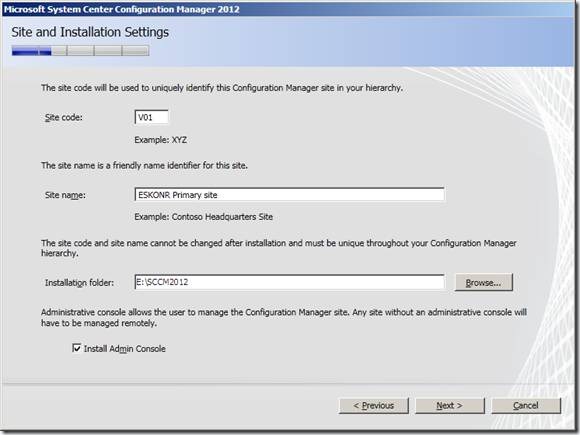Click the Site code input field
Image resolution: width=580 pixels, height=435 pixels.
[x=151, y=117]
